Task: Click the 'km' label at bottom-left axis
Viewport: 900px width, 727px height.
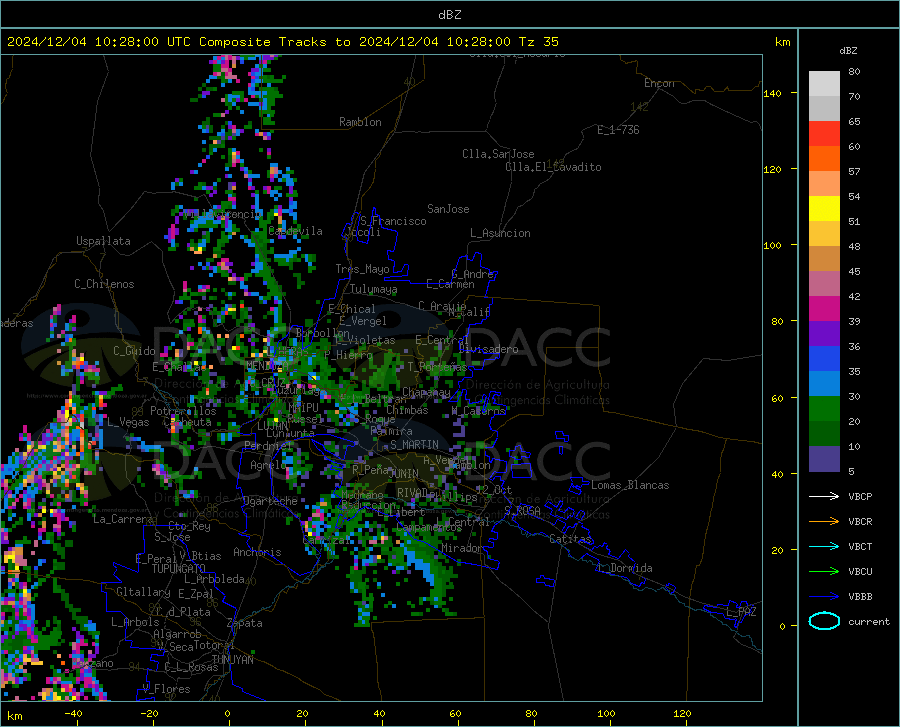Action: click(14, 716)
